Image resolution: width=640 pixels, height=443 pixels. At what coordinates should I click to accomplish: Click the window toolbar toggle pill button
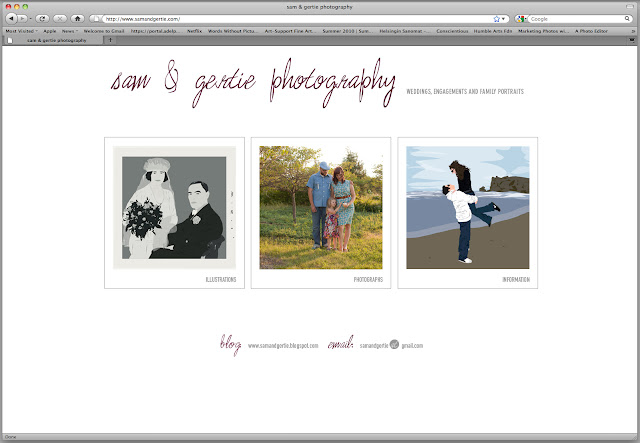(629, 7)
